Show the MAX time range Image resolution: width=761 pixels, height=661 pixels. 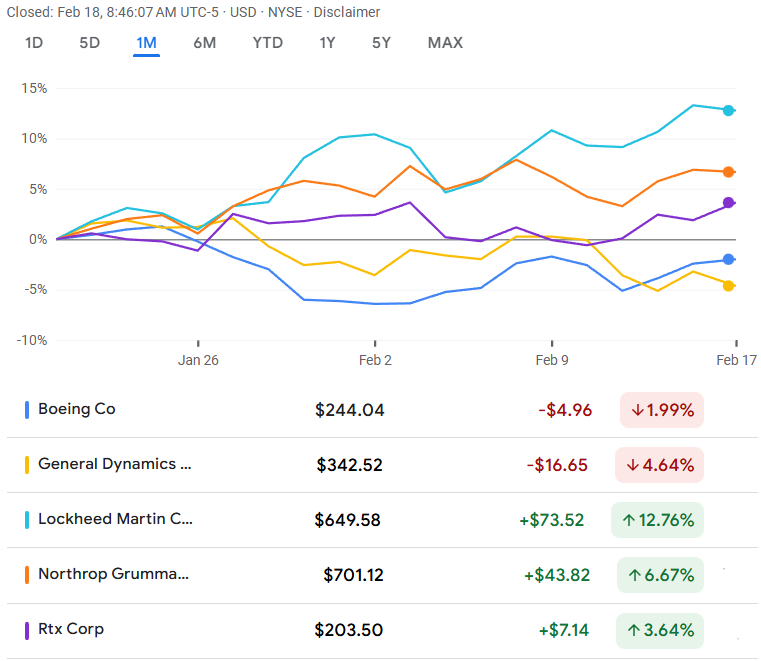pos(445,43)
